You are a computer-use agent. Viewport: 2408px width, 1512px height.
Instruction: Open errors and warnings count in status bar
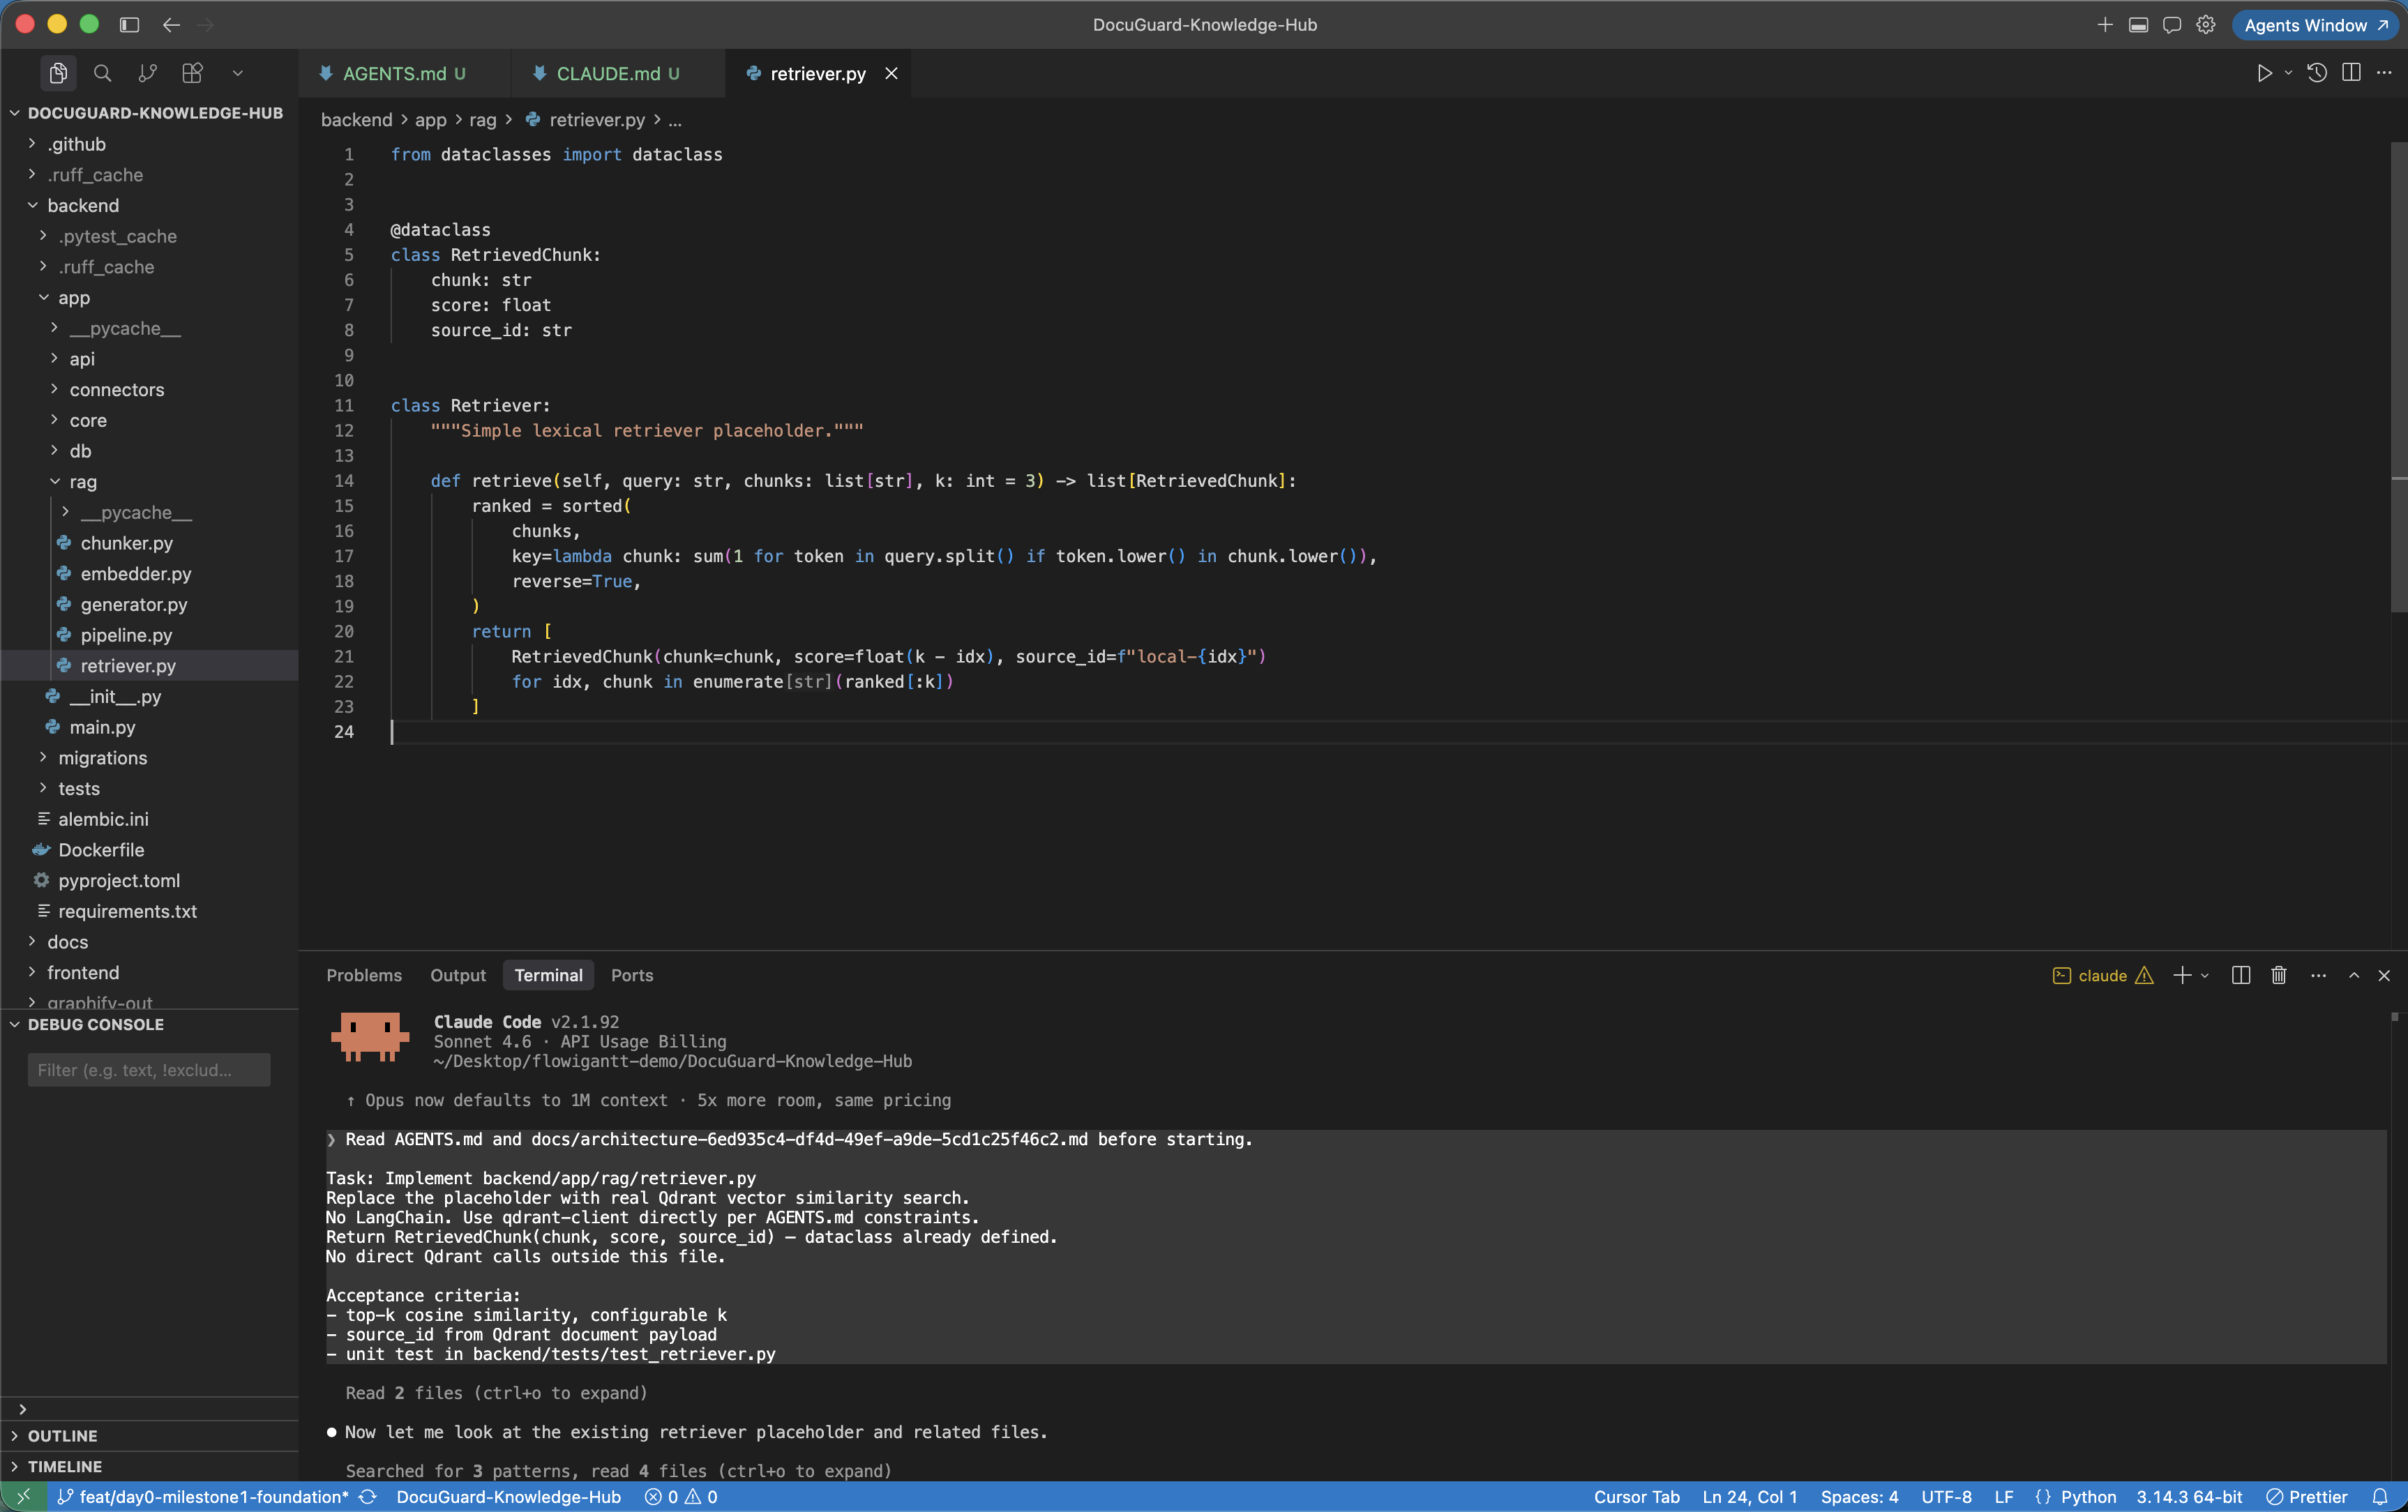point(682,1497)
